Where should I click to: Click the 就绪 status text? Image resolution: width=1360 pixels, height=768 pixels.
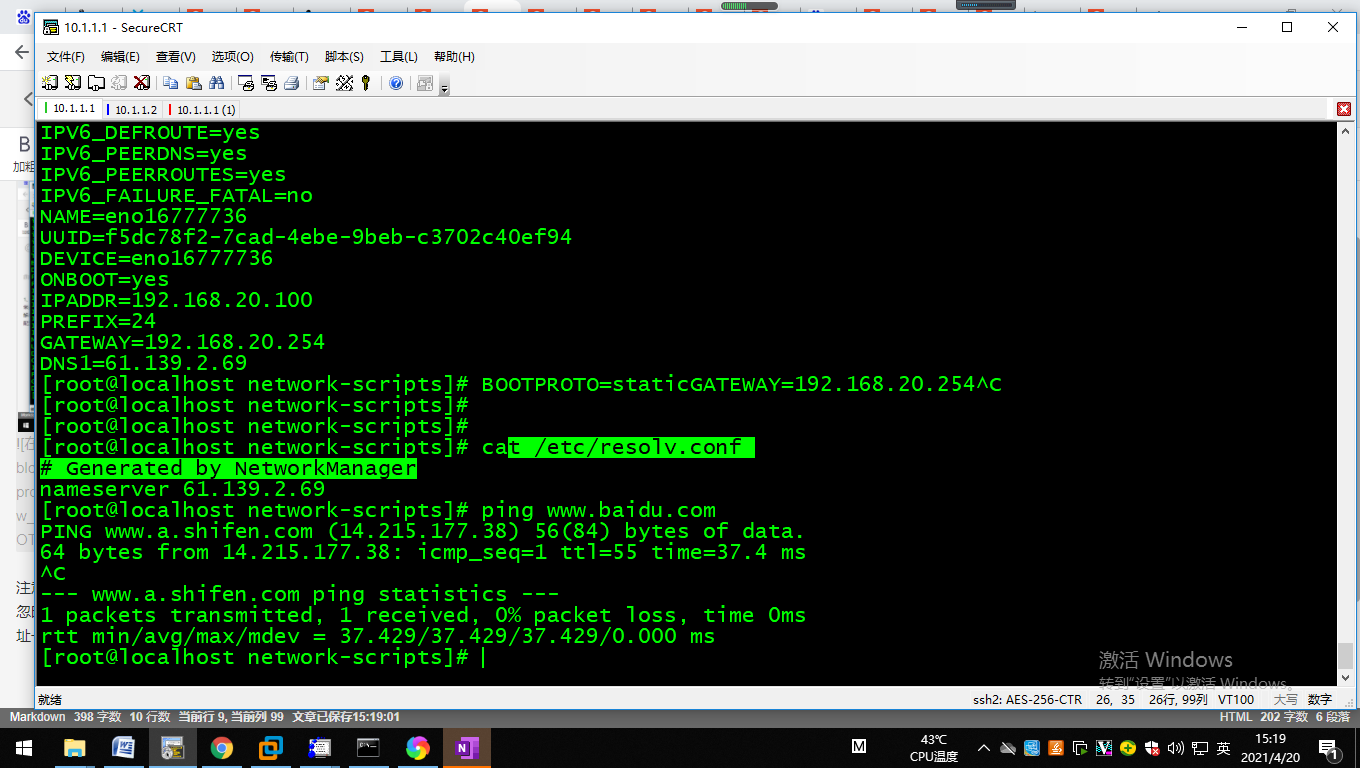pyautogui.click(x=49, y=700)
